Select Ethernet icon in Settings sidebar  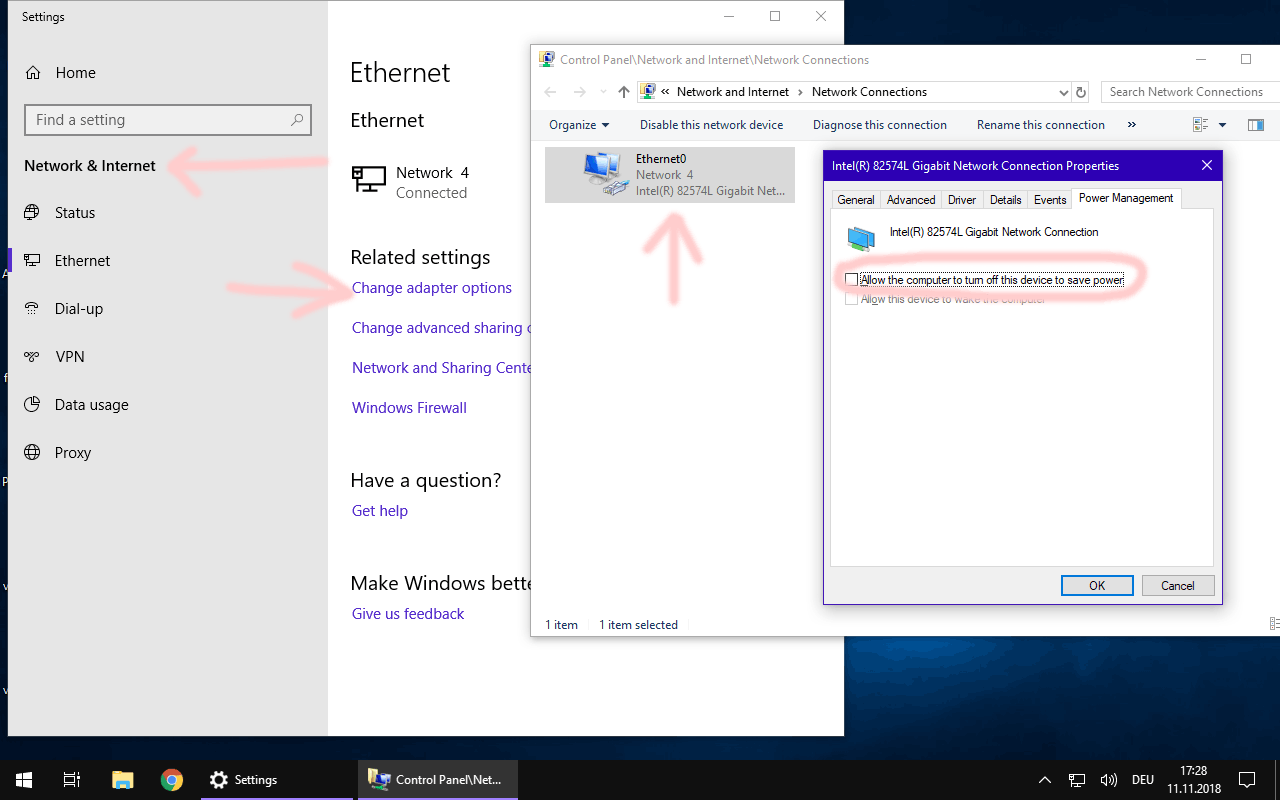coord(33,261)
